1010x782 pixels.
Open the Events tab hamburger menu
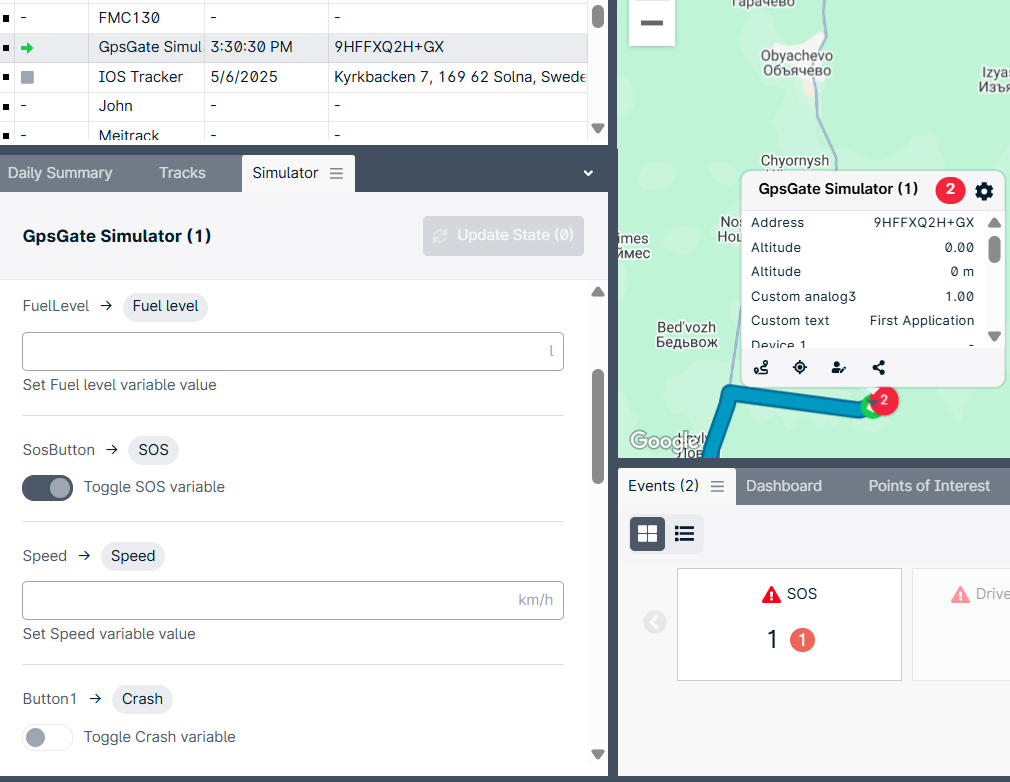click(718, 486)
